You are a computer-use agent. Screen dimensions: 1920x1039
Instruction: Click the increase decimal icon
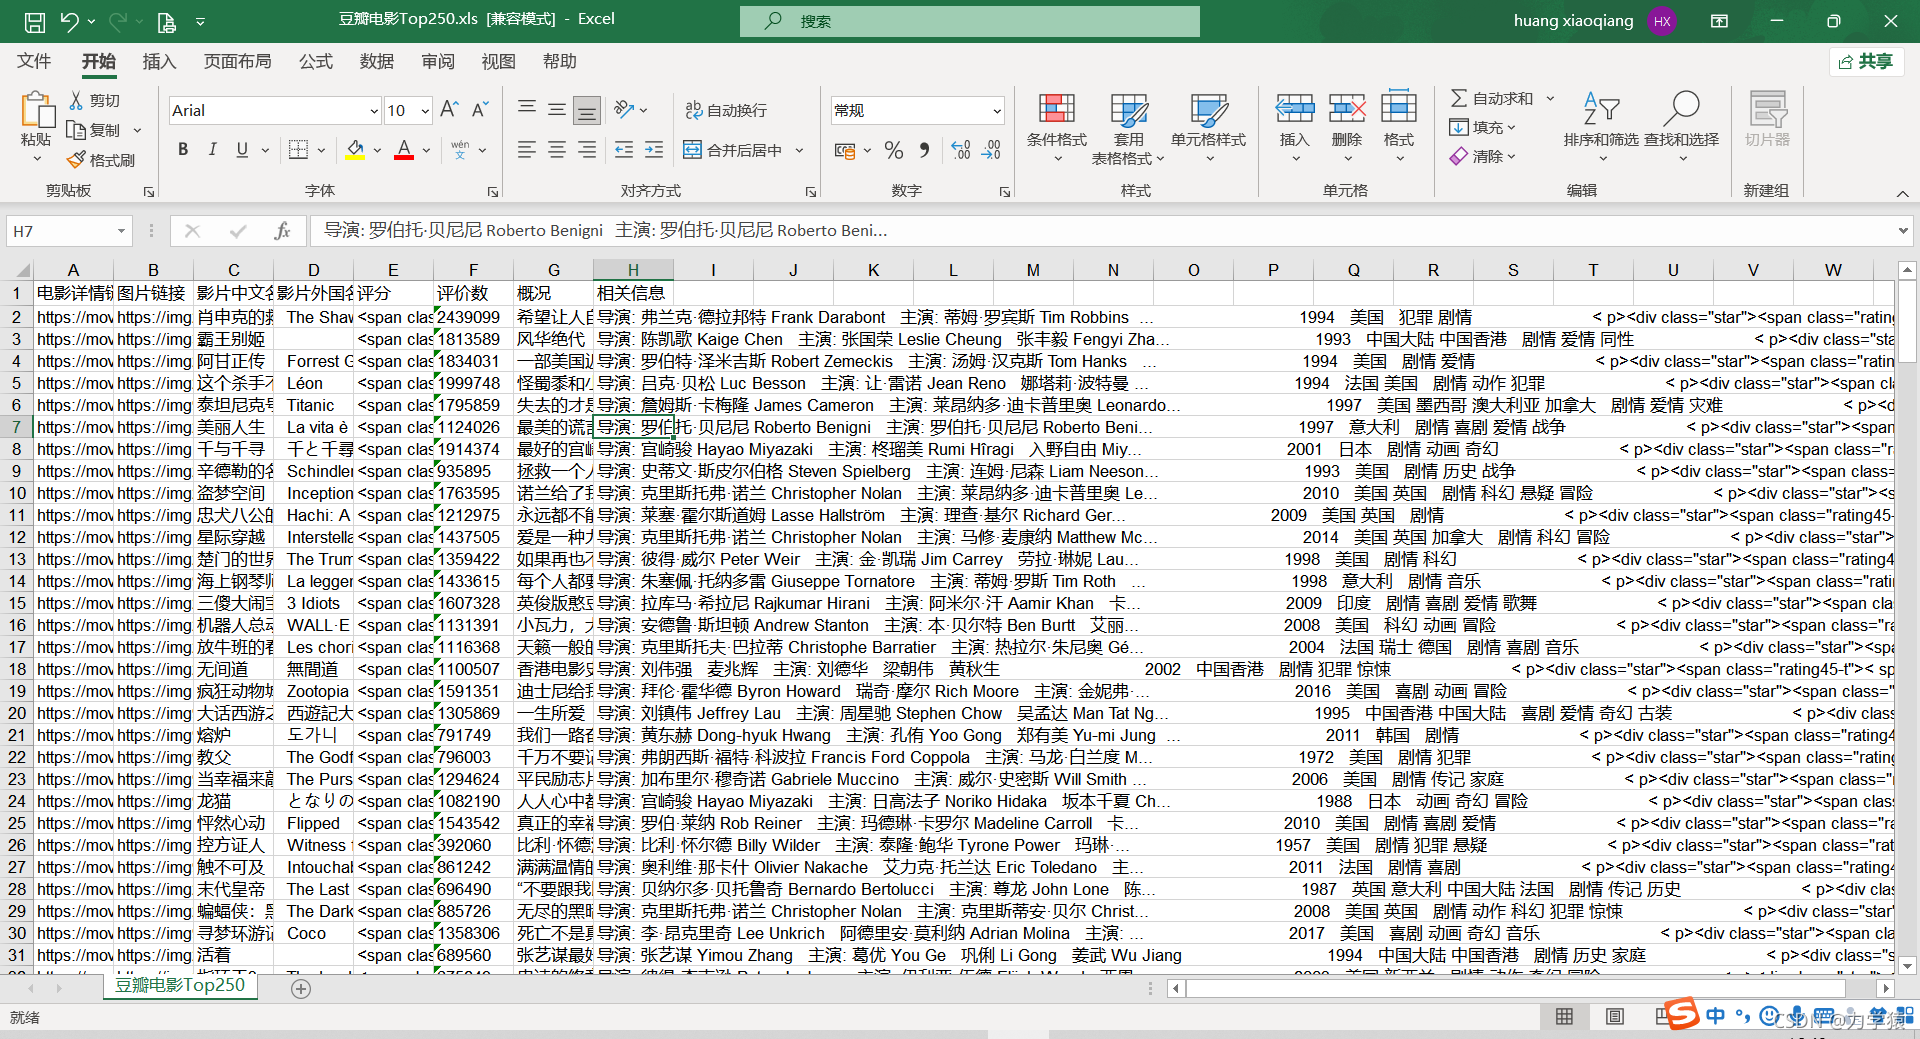(x=961, y=150)
